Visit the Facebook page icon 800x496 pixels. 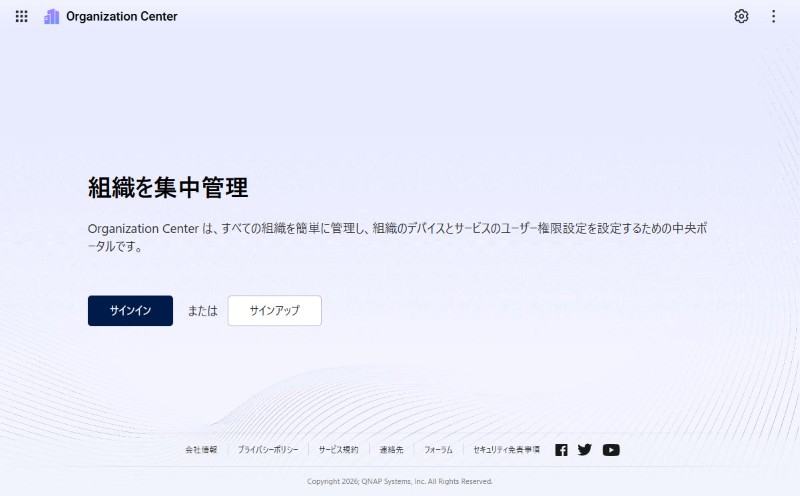[561, 450]
